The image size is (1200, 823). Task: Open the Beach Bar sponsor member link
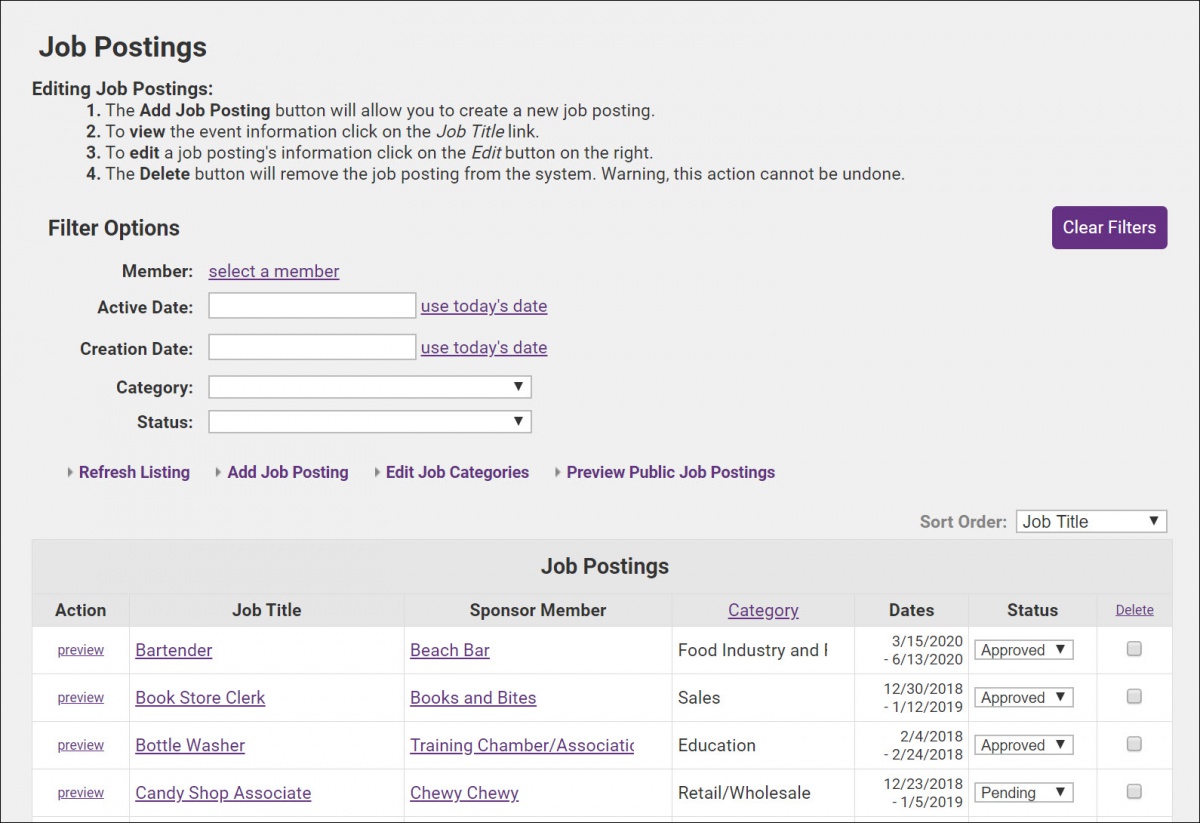pos(450,650)
